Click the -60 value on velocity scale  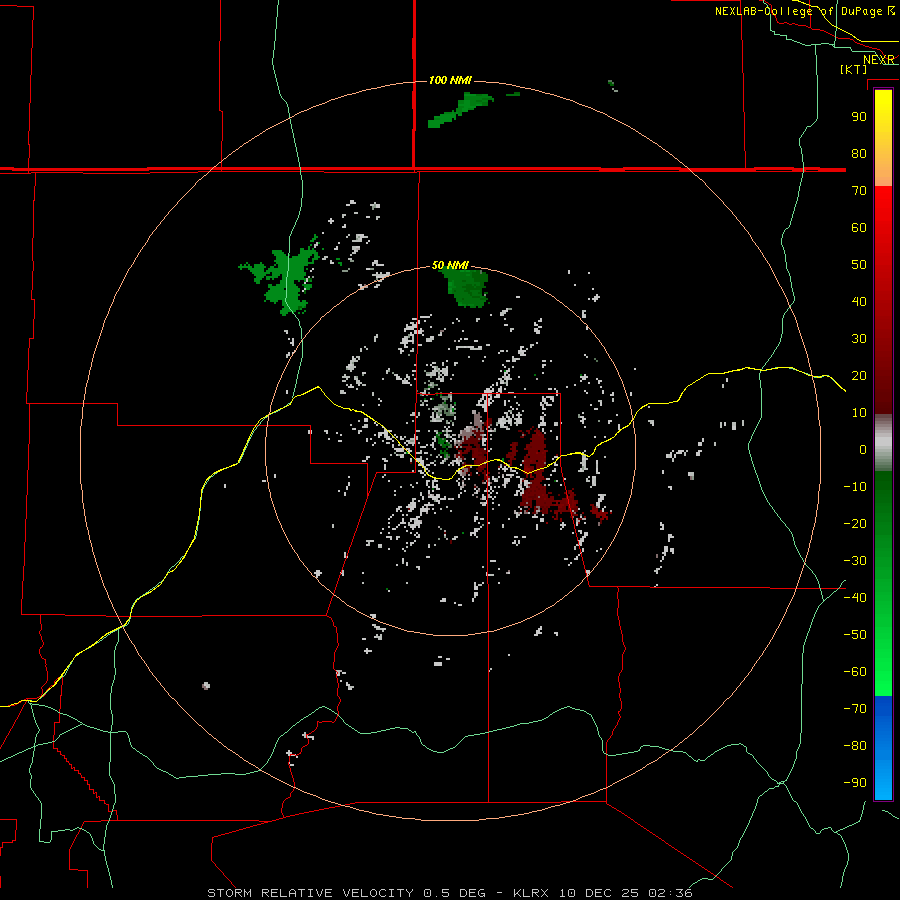pos(855,672)
